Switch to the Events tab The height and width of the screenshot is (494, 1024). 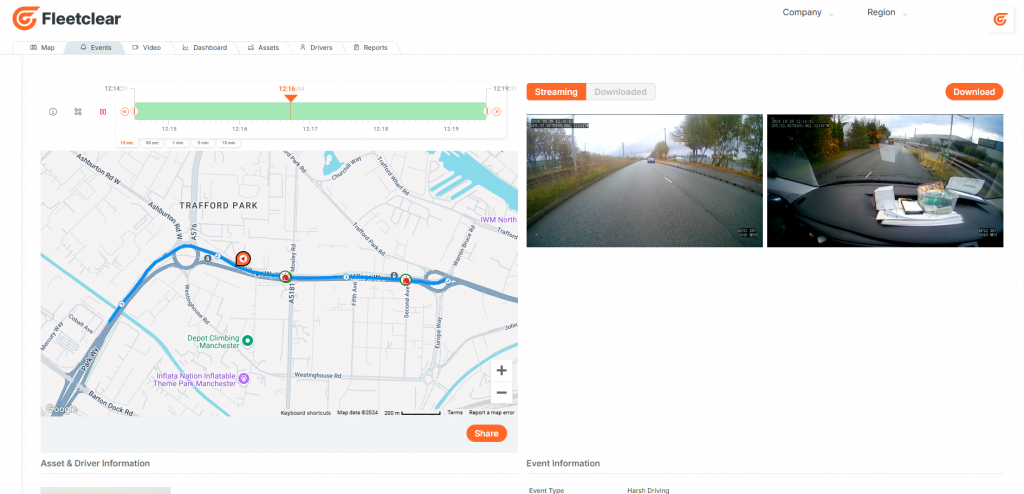95,48
